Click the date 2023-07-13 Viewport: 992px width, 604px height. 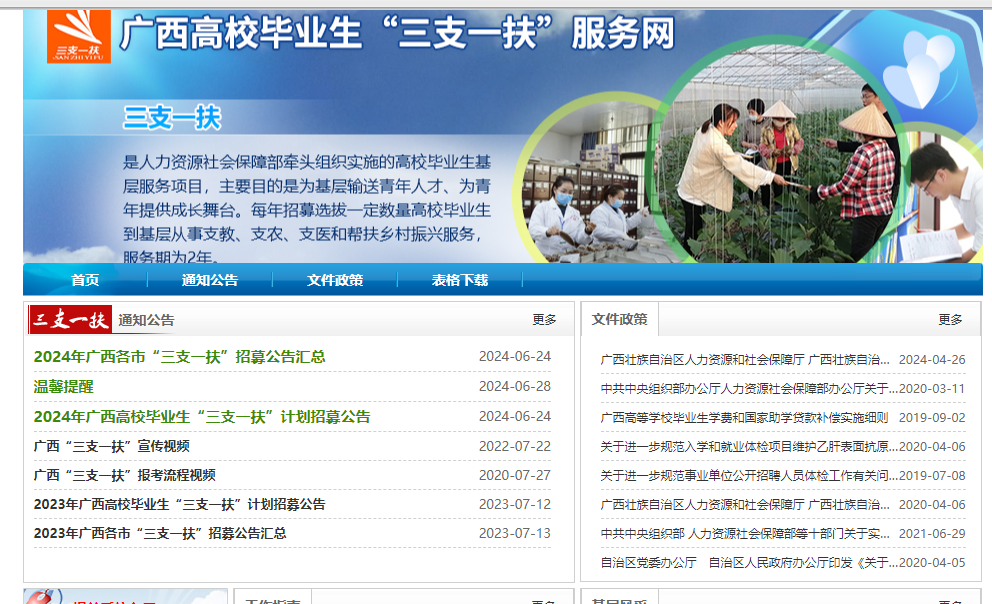pyautogui.click(x=514, y=534)
